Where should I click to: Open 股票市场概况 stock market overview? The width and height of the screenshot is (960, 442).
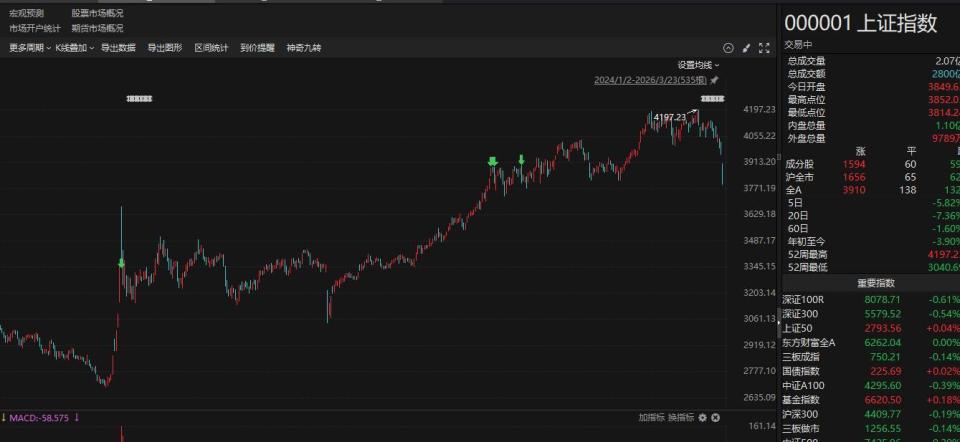97,13
